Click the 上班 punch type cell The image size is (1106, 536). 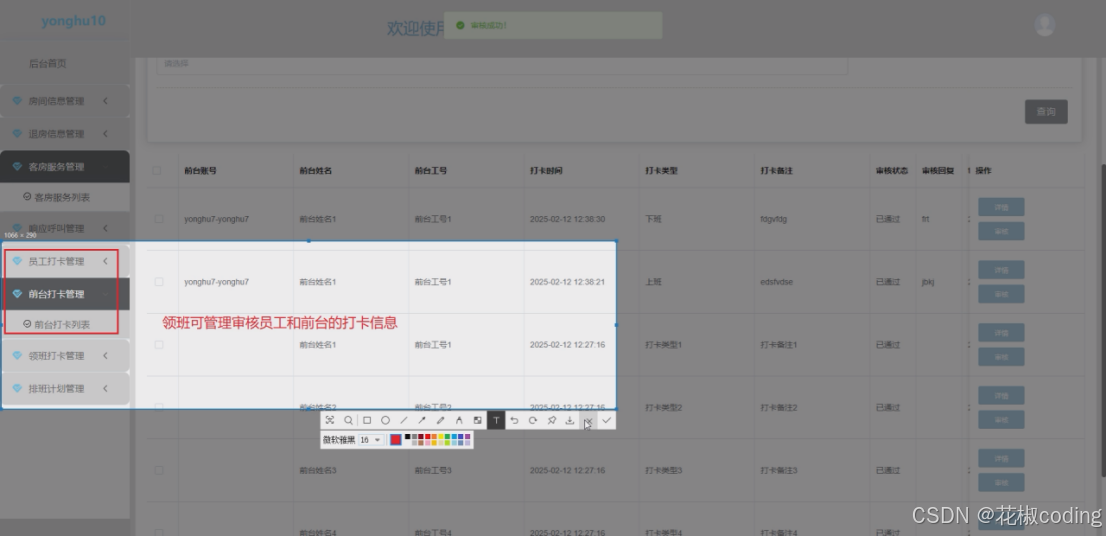(653, 281)
